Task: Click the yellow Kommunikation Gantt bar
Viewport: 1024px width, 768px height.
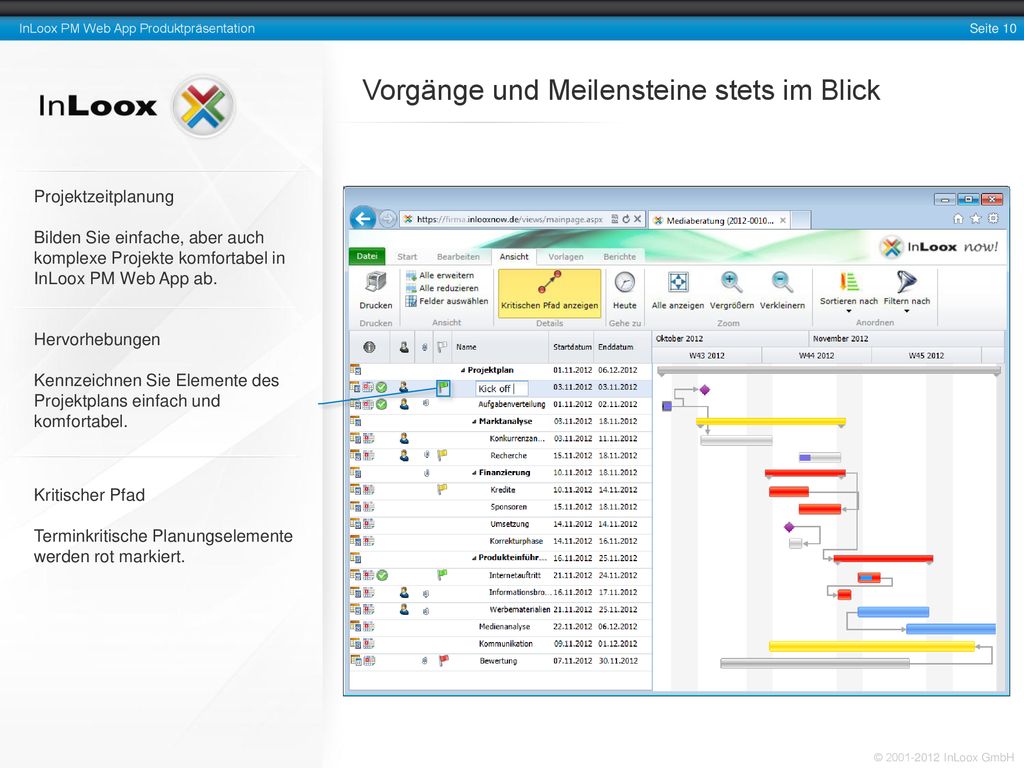Action: tap(872, 647)
